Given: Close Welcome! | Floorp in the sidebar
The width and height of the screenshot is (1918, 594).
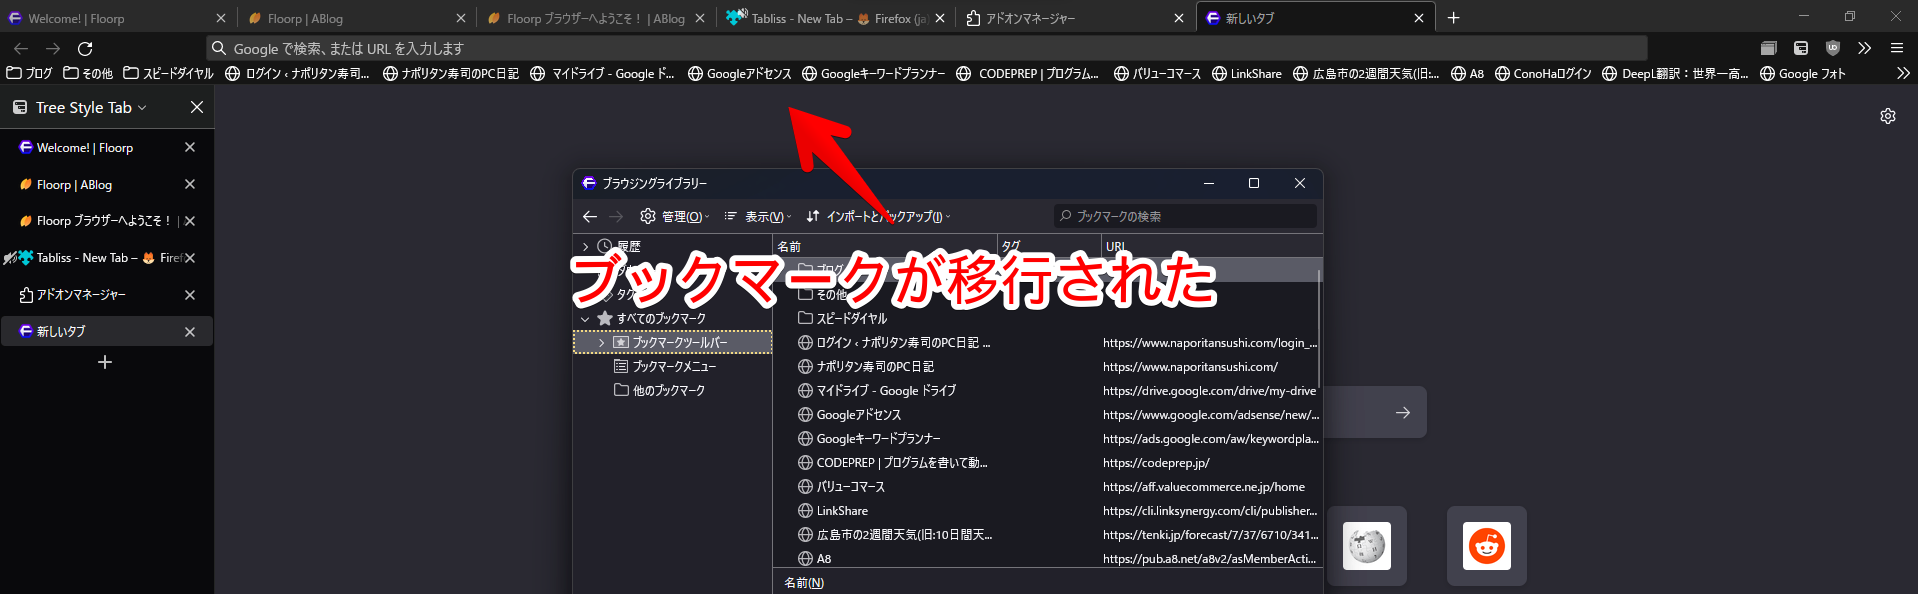Looking at the screenshot, I should click(190, 147).
